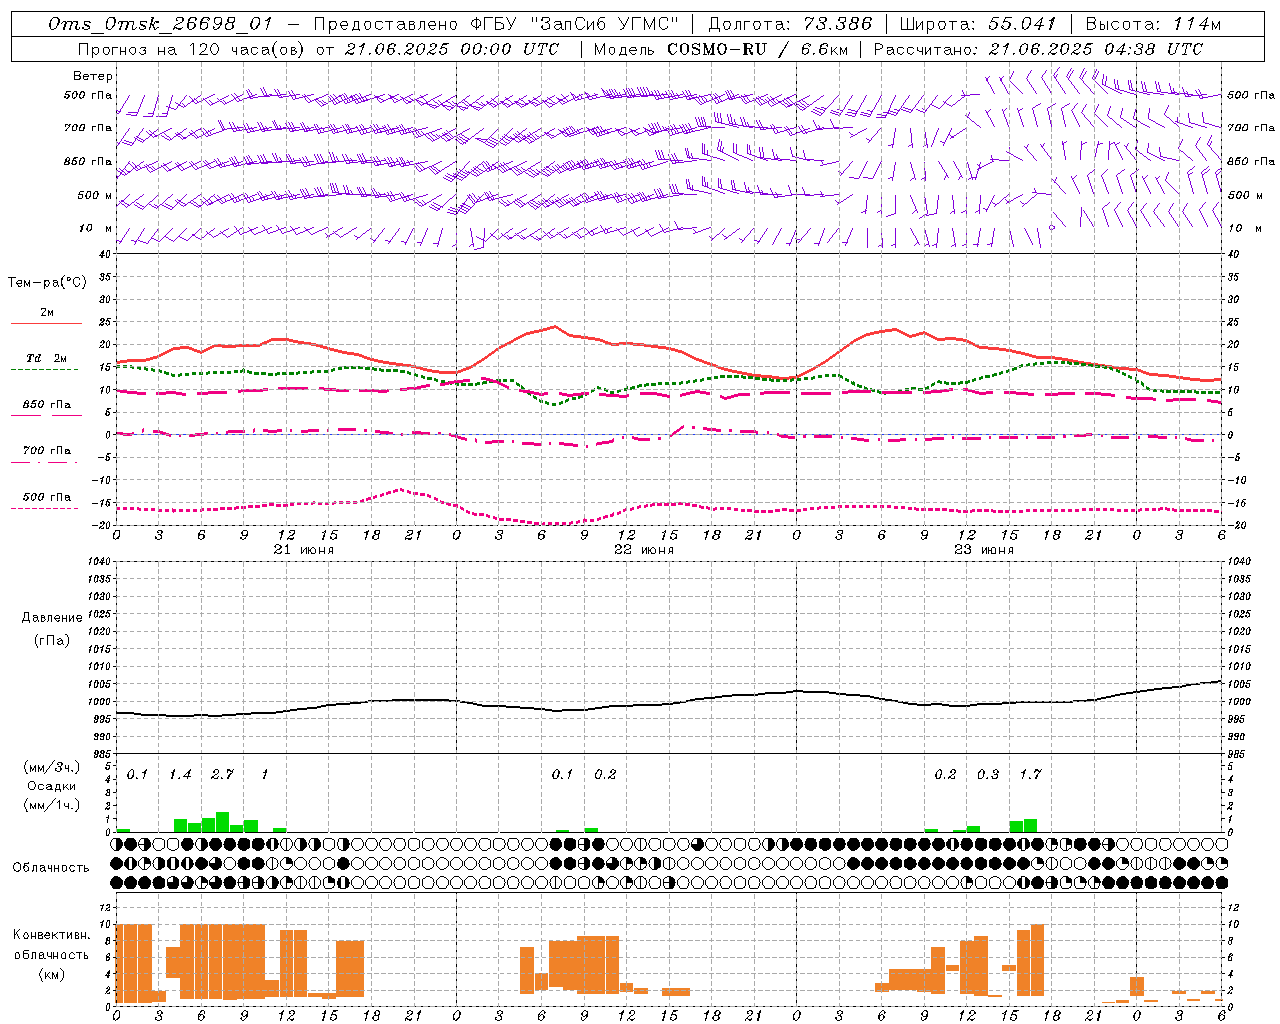Click the 'Долгота: 73.386' value
1280x1024 pixels.
790,24
